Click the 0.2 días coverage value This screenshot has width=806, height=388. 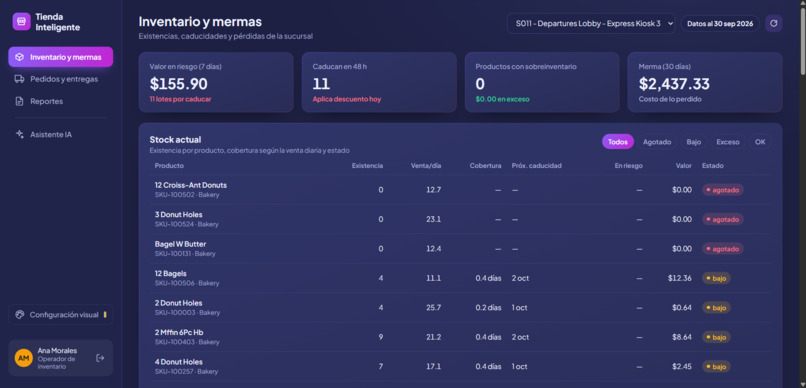tap(488, 307)
